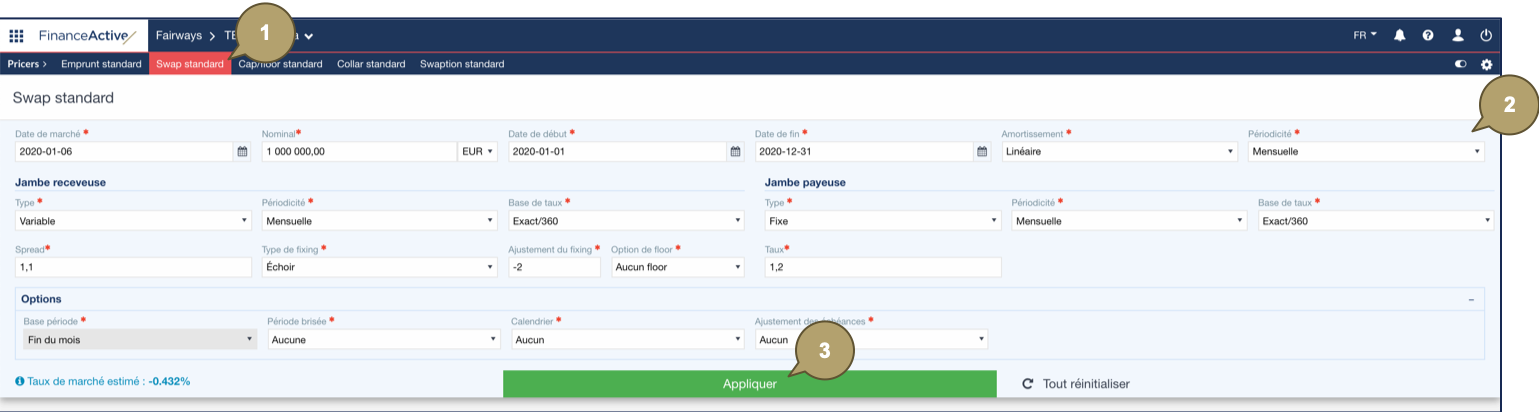Screen dimensions: 1539x412
Task: Open the top Périodicité Mensuelle dropdown
Action: (x=1366, y=152)
